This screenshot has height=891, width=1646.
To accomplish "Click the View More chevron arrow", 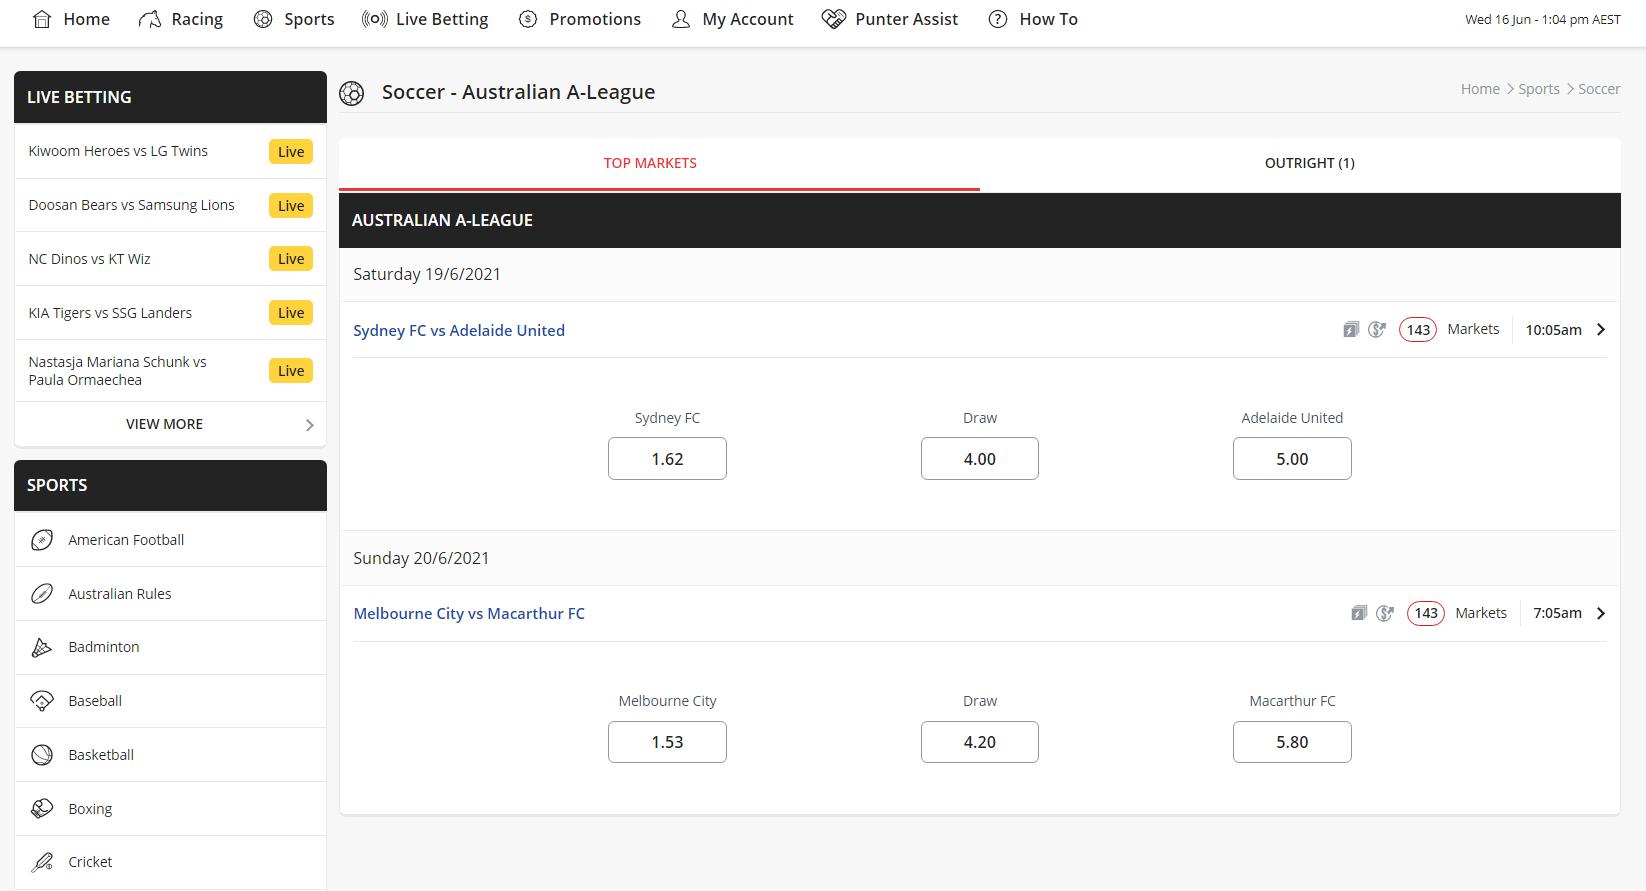I will (310, 425).
